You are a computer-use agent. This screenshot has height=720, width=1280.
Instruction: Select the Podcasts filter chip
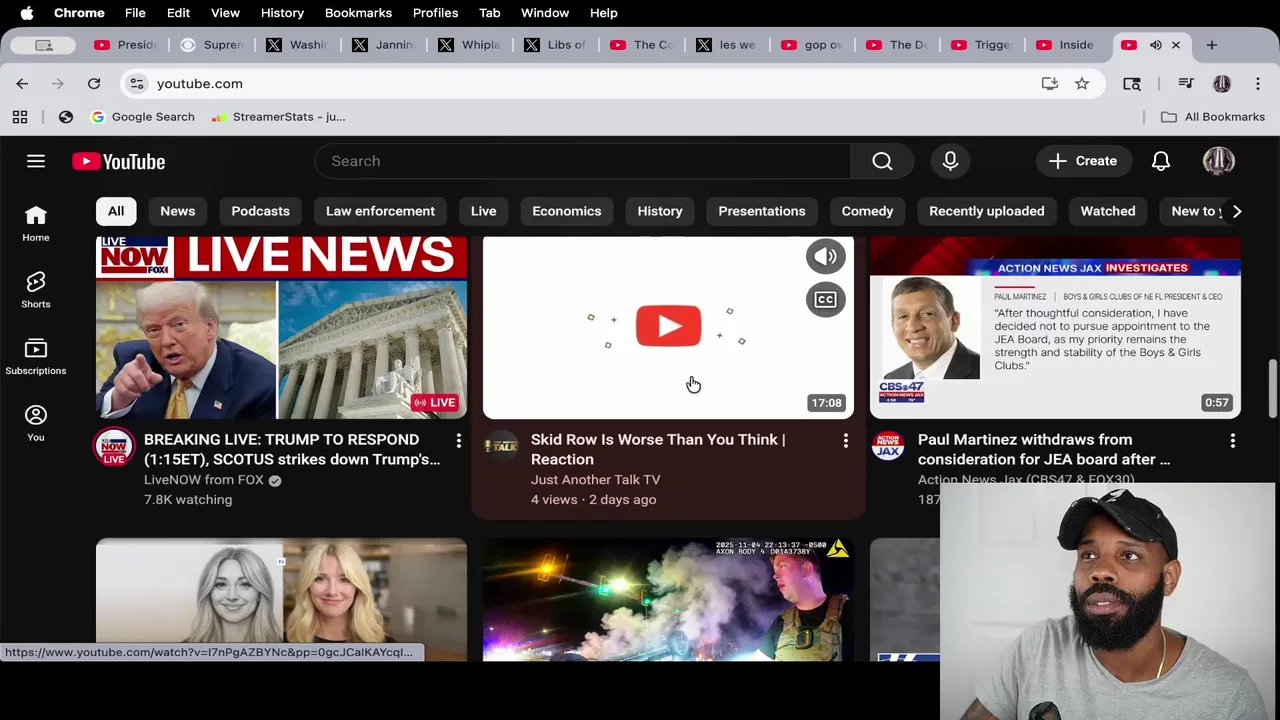(260, 211)
